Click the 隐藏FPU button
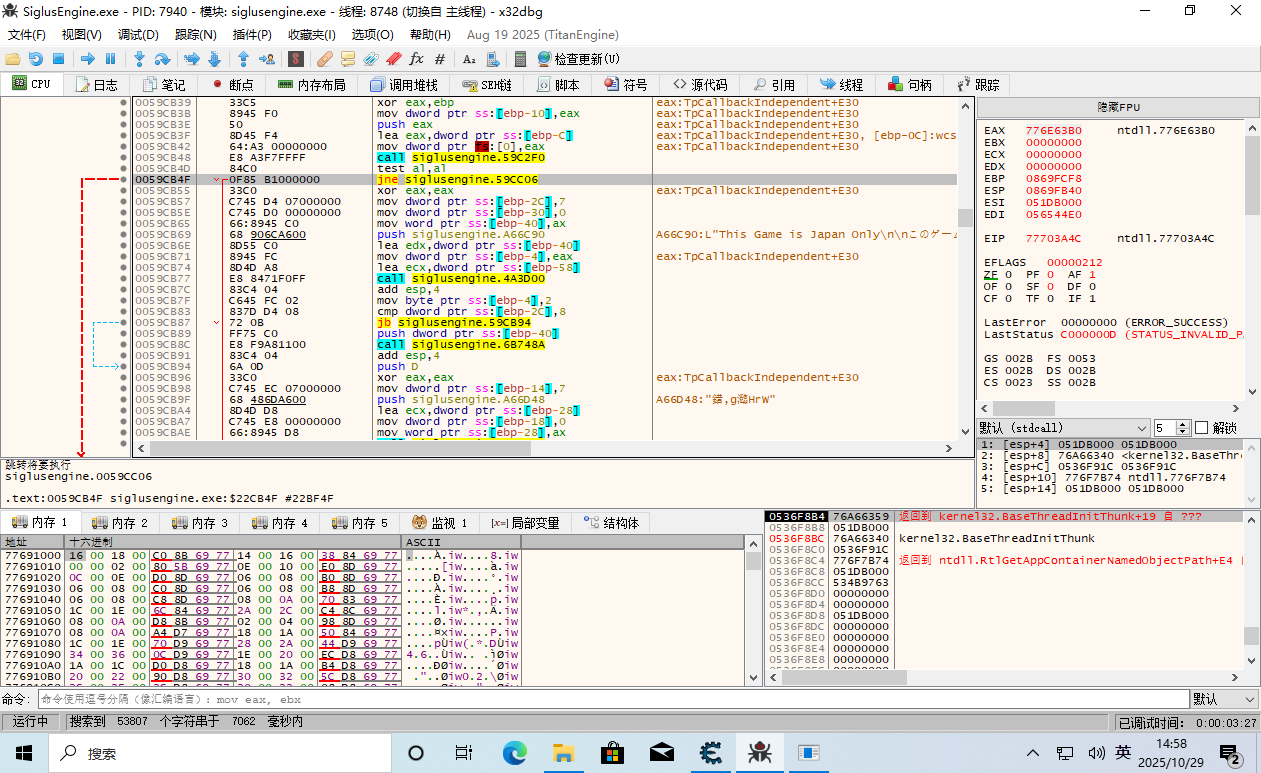The image size is (1261, 773). tap(1118, 107)
